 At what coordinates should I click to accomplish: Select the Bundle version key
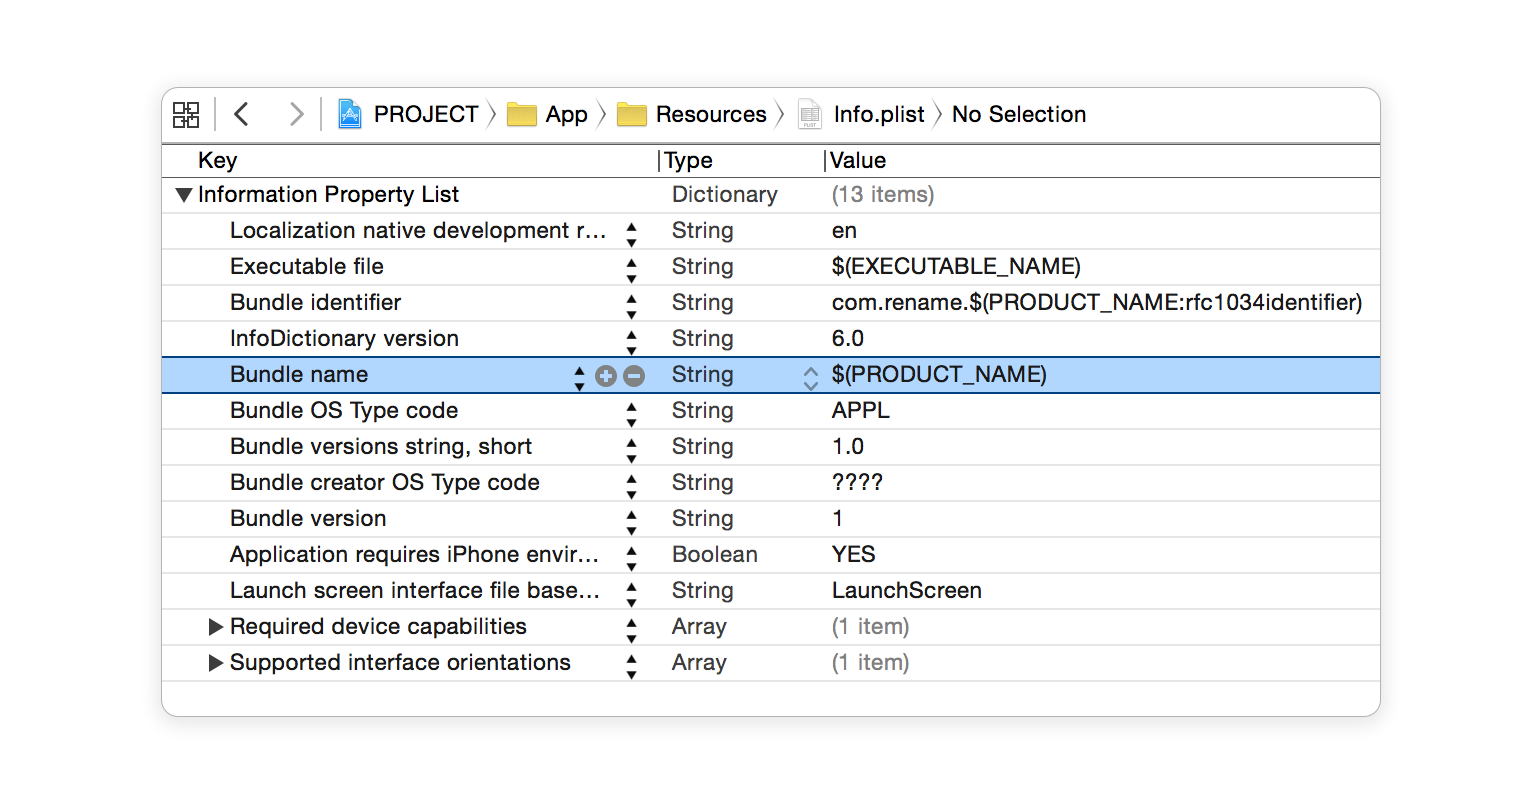click(x=308, y=519)
